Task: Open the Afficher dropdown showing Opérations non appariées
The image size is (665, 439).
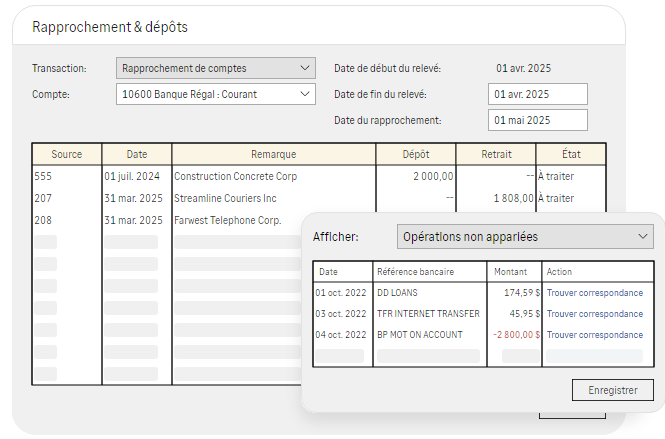Action: pyautogui.click(x=525, y=237)
